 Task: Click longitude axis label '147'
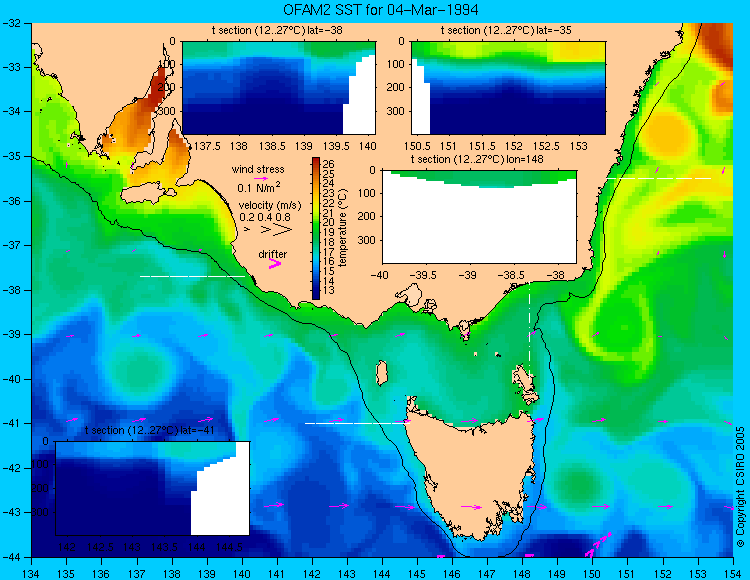[x=487, y=574]
